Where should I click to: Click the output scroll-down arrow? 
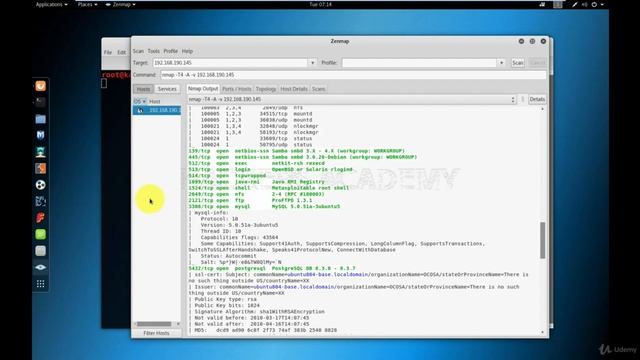[542, 332]
